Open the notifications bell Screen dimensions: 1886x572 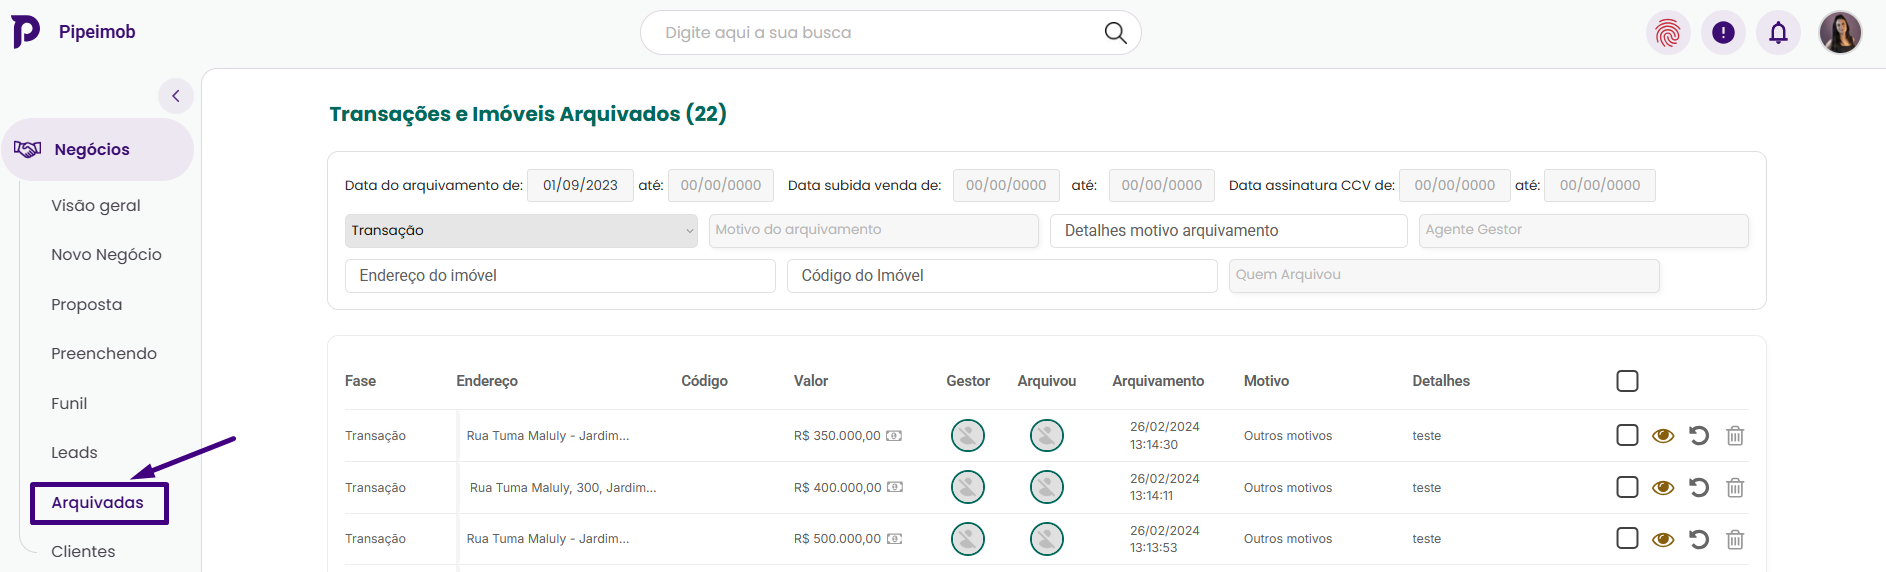tap(1778, 33)
